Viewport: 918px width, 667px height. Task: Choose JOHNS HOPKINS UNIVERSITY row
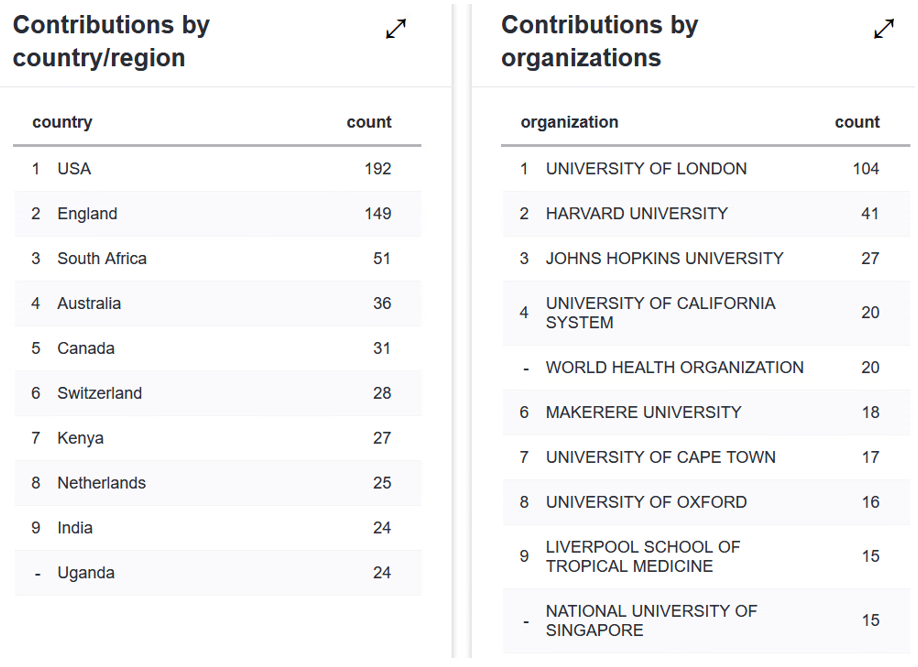[x=665, y=259]
